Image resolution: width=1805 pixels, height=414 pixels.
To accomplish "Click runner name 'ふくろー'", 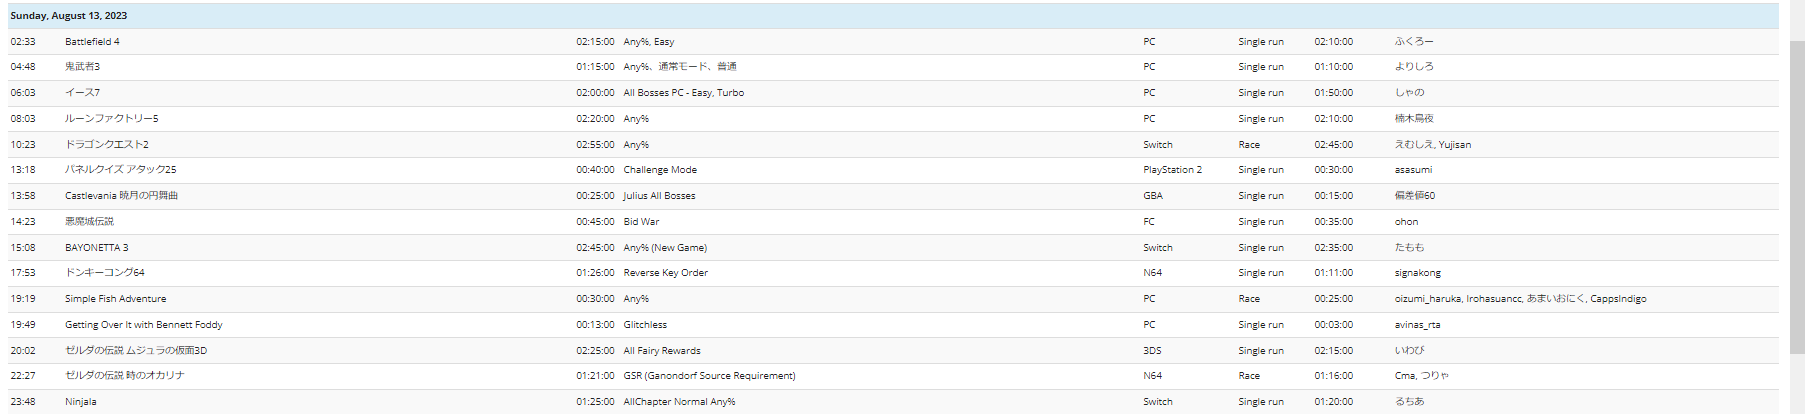I will [1414, 42].
